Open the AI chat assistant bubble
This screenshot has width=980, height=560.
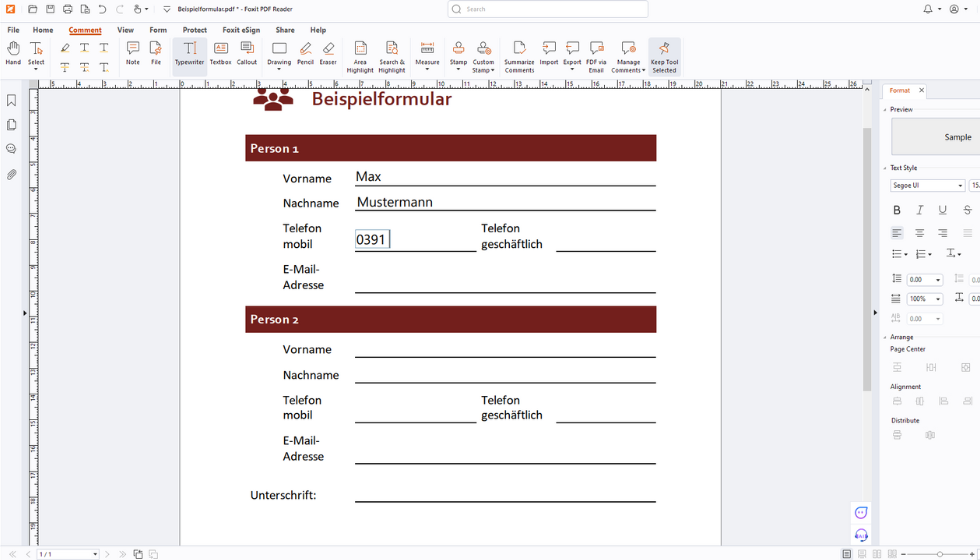861,512
